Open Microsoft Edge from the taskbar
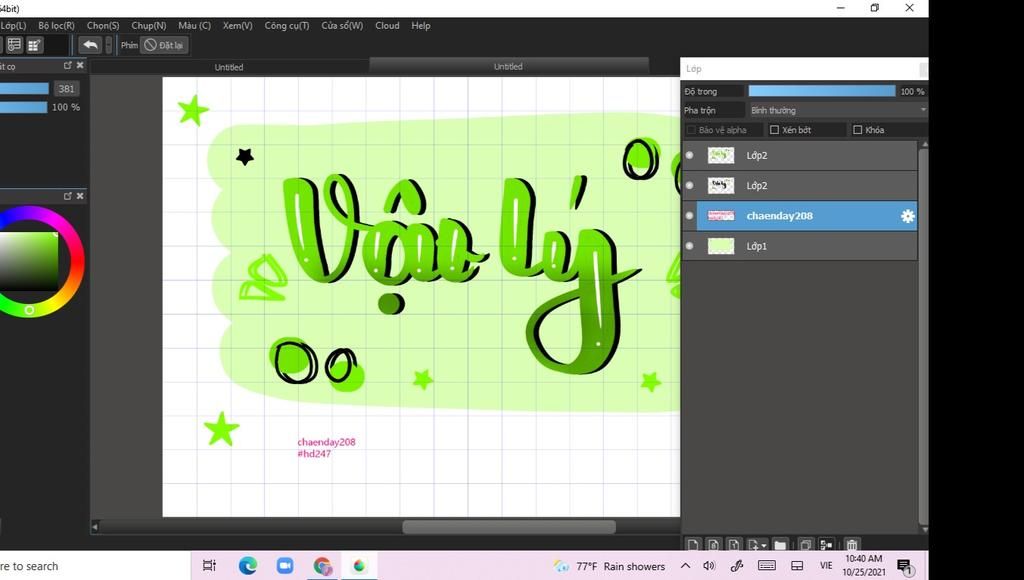This screenshot has height=580, width=1024. (248, 566)
